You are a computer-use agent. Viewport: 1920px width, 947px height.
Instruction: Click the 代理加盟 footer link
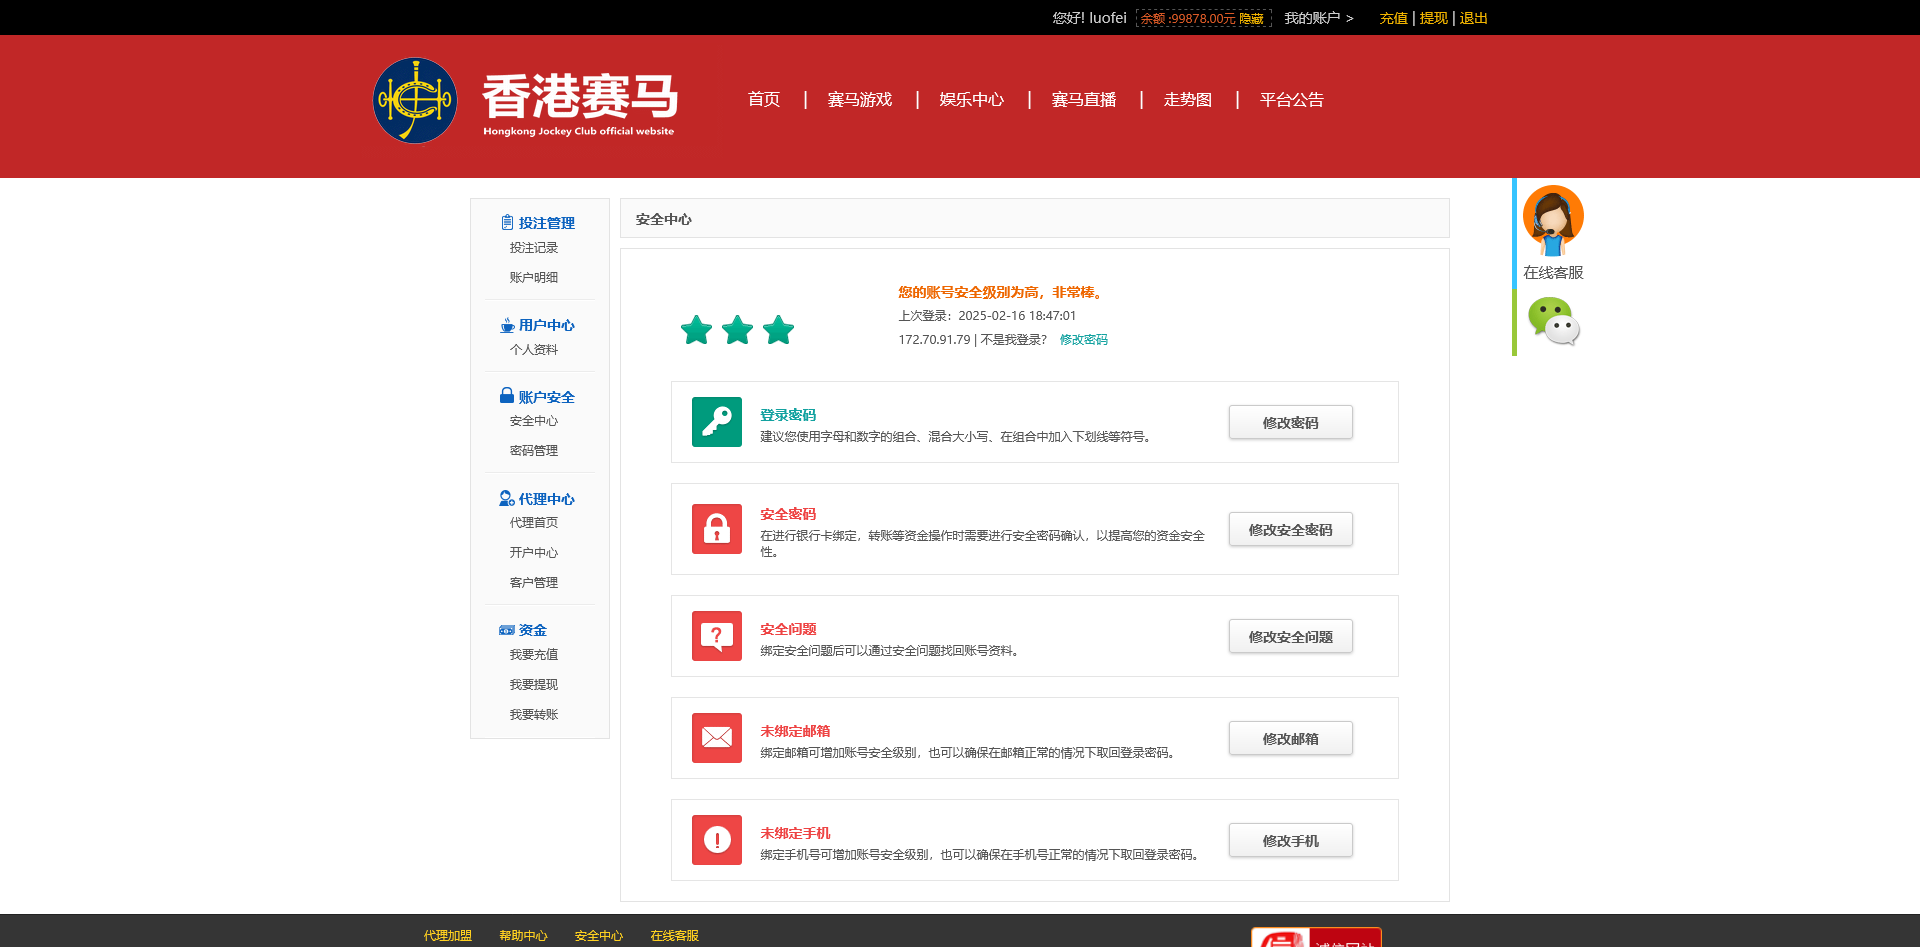(447, 936)
